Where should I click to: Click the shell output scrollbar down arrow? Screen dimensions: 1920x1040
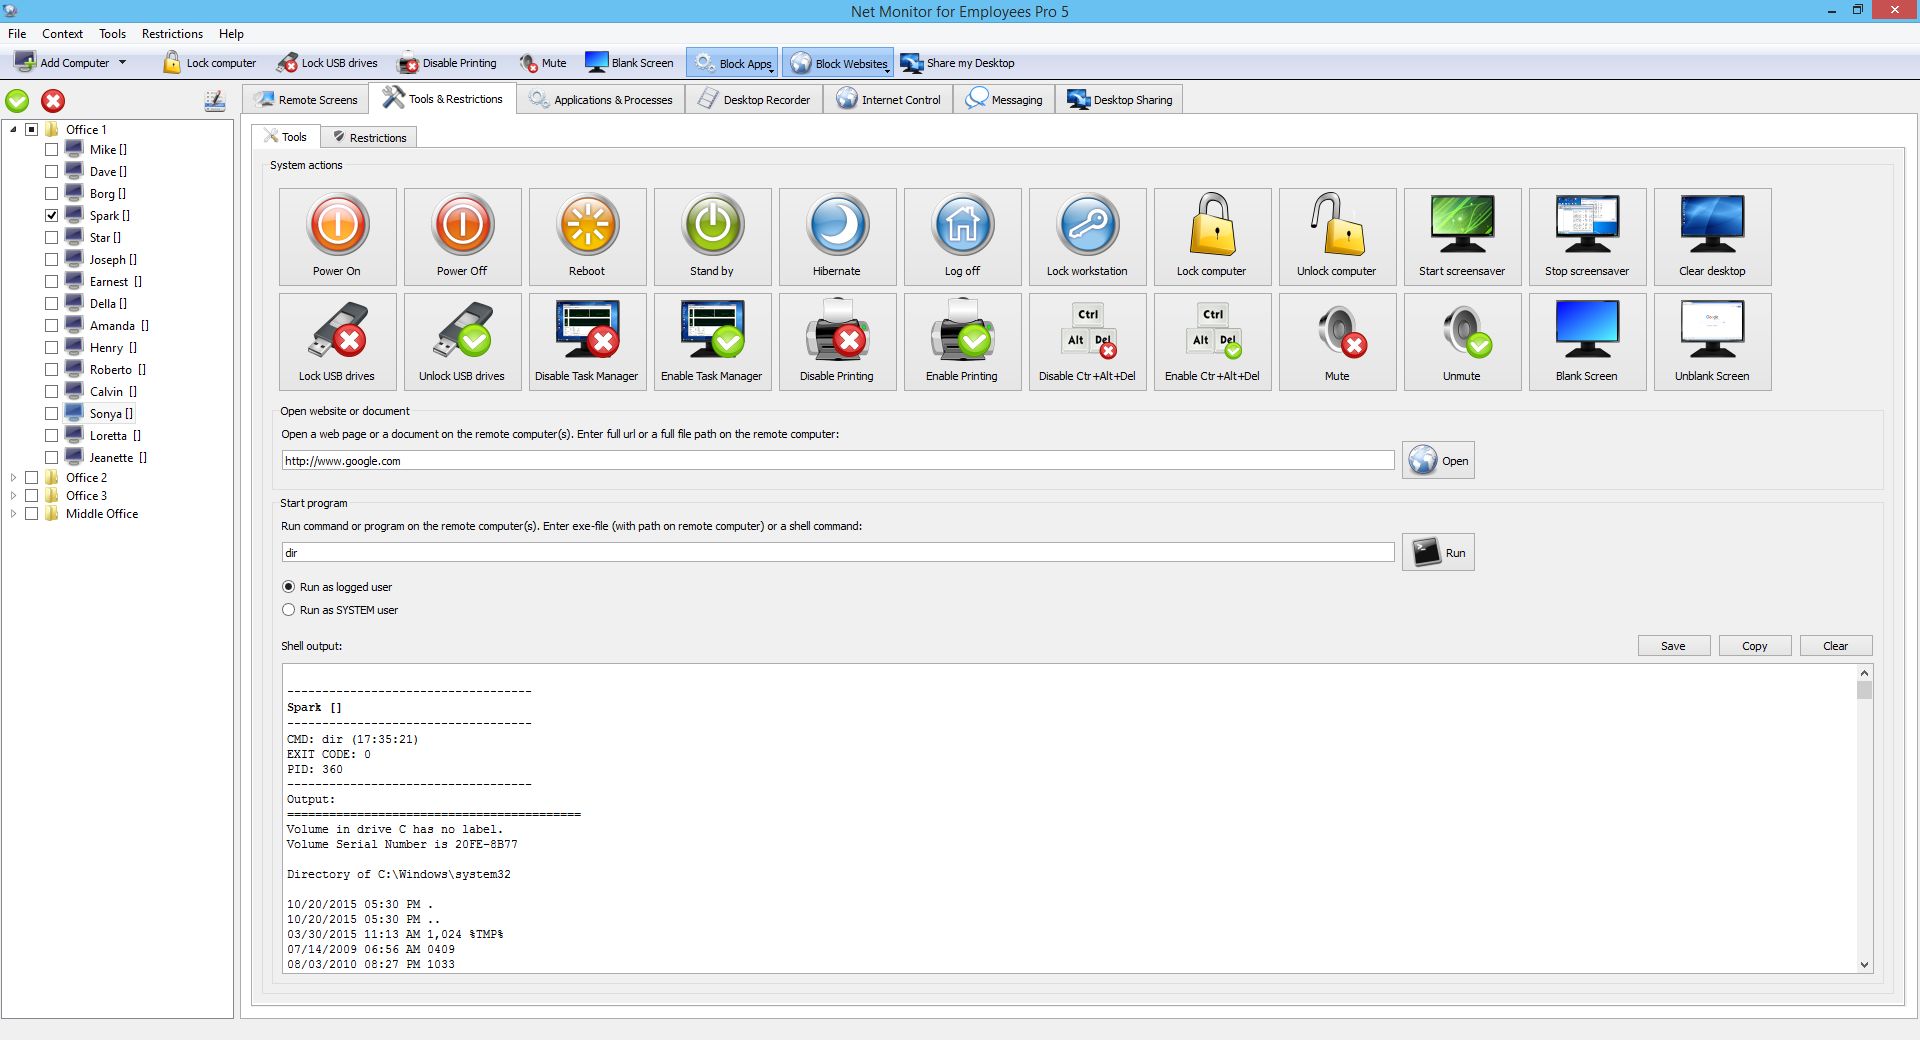click(x=1864, y=965)
